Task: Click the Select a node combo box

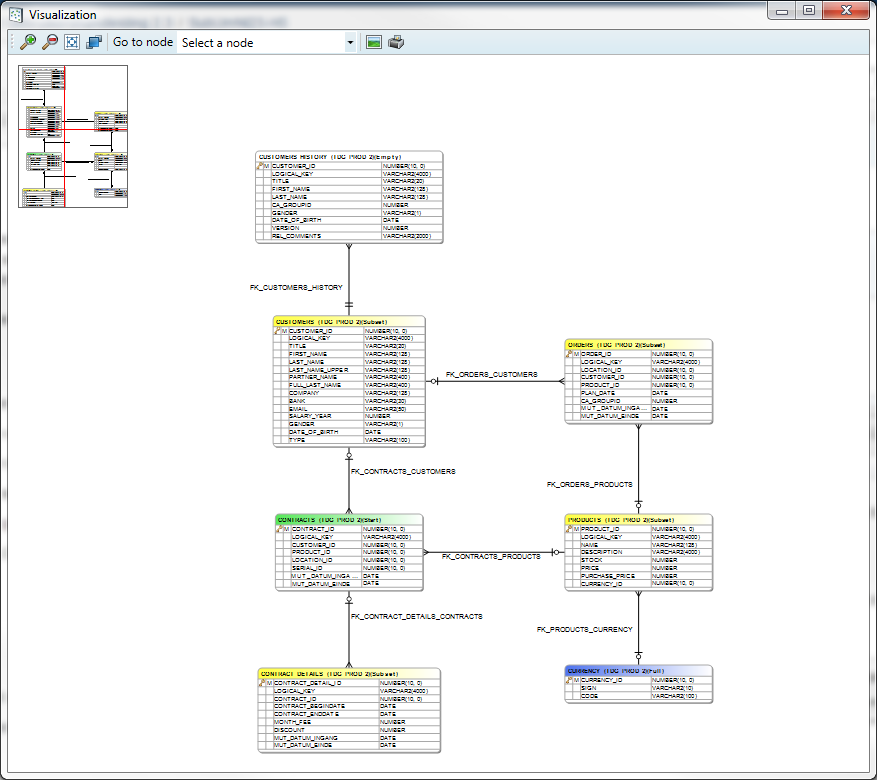Action: pyautogui.click(x=261, y=42)
